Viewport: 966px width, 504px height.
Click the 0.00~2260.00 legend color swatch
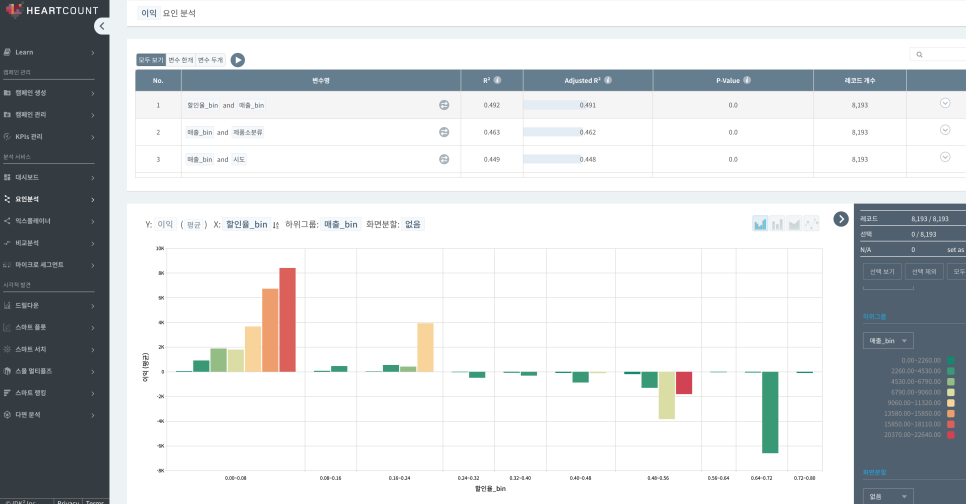(x=951, y=360)
